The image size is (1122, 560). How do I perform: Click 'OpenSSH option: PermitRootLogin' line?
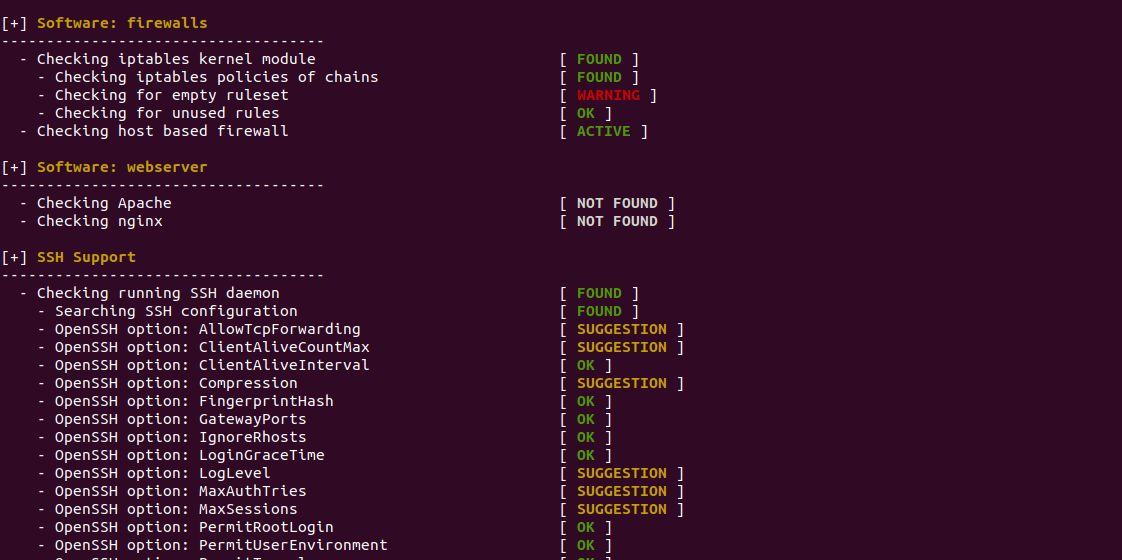[194, 527]
